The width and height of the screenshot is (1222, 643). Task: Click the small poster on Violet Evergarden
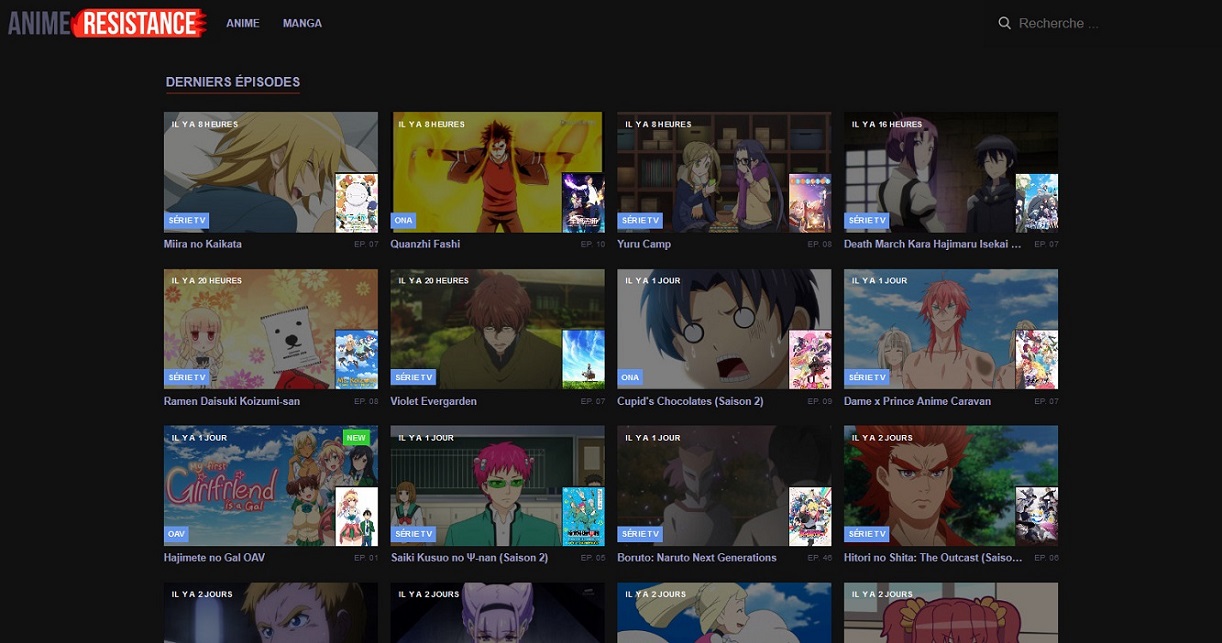583,360
